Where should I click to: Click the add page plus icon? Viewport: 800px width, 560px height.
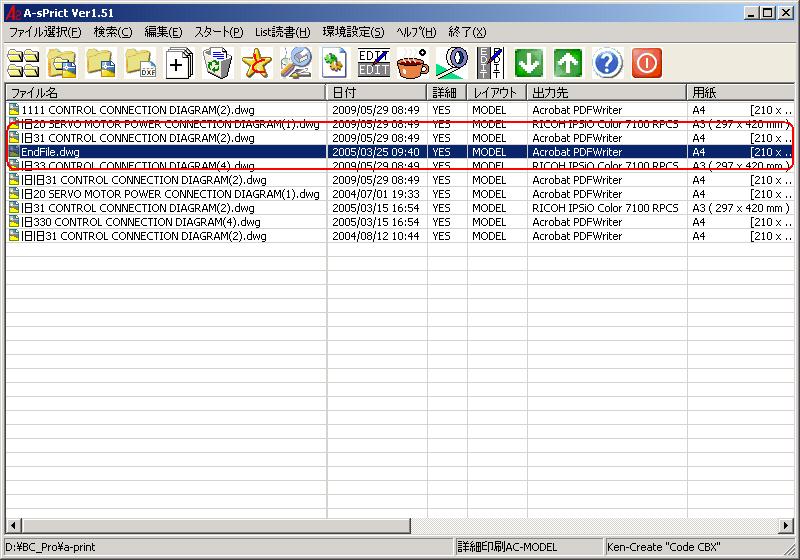pyautogui.click(x=179, y=63)
